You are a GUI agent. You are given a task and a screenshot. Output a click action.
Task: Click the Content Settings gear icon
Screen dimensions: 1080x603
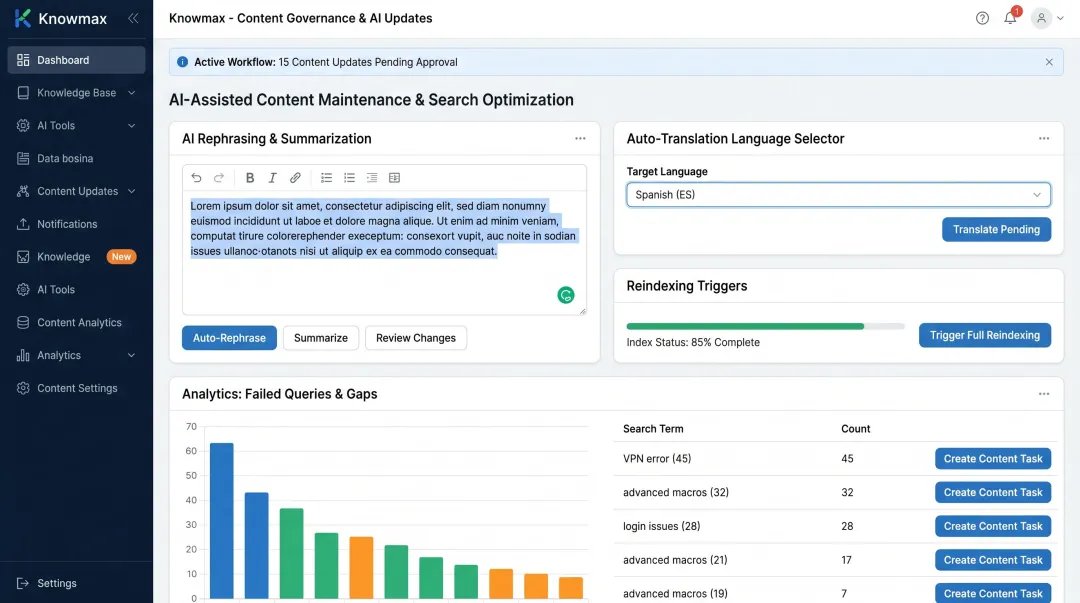pyautogui.click(x=23, y=388)
